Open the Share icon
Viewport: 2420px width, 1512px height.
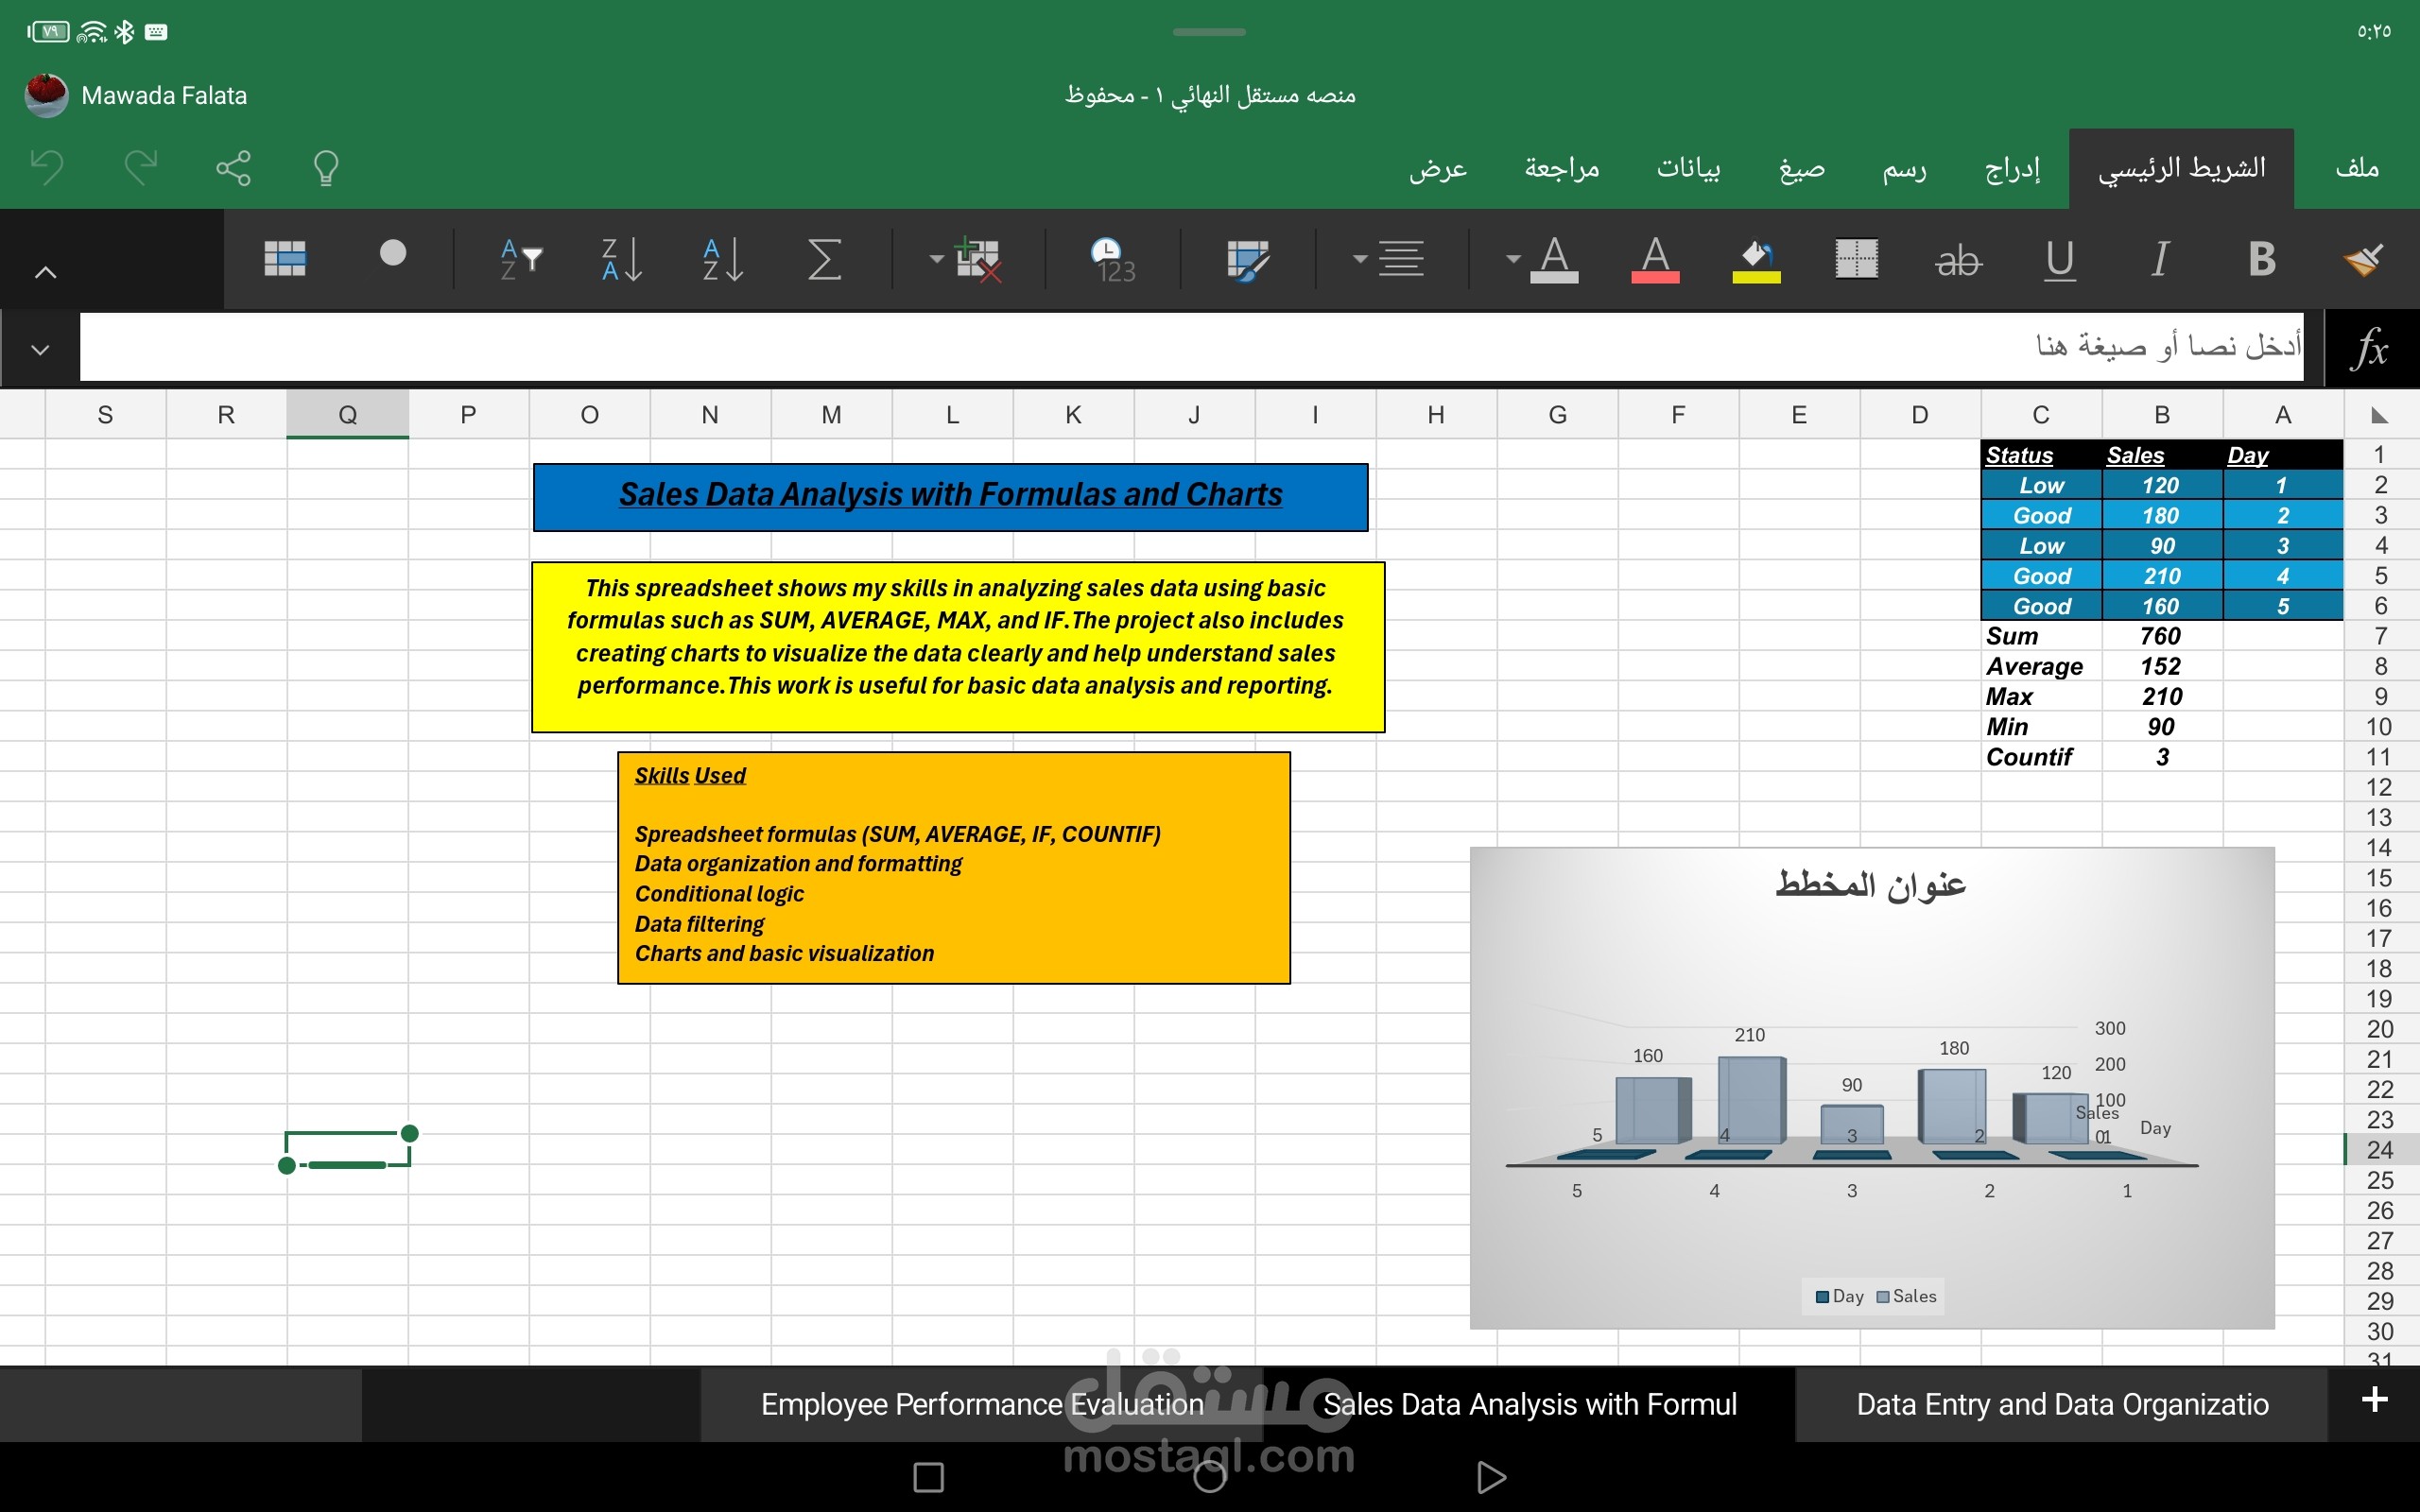233,167
